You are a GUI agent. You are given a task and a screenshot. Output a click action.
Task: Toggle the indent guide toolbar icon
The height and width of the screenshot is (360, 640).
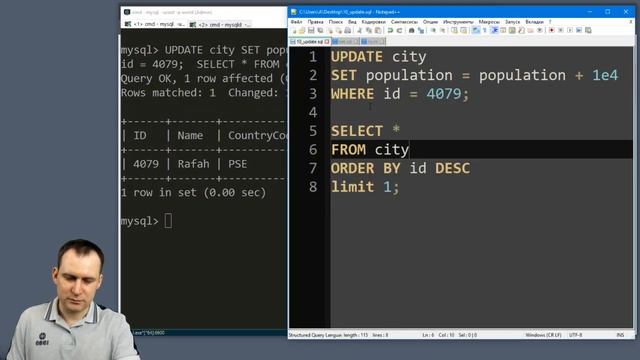pos(495,30)
